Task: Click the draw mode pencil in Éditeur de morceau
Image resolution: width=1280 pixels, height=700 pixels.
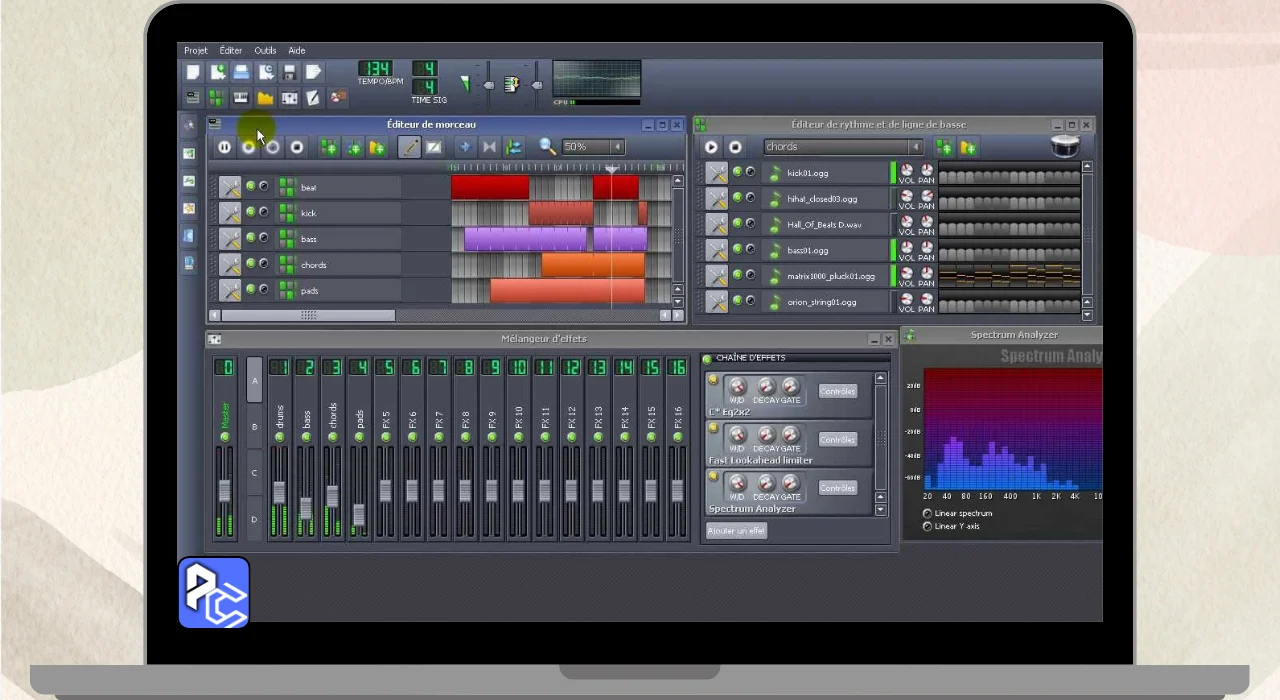Action: 409,147
